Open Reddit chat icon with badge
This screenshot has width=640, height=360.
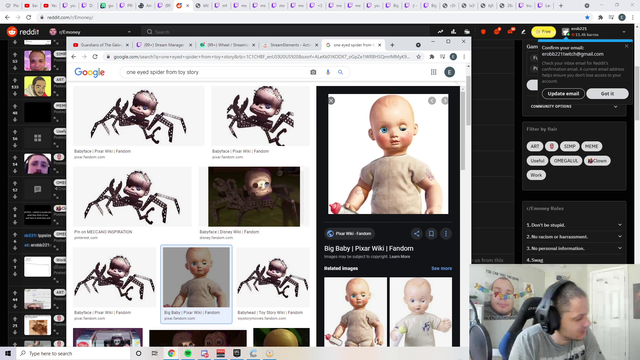[x=497, y=31]
